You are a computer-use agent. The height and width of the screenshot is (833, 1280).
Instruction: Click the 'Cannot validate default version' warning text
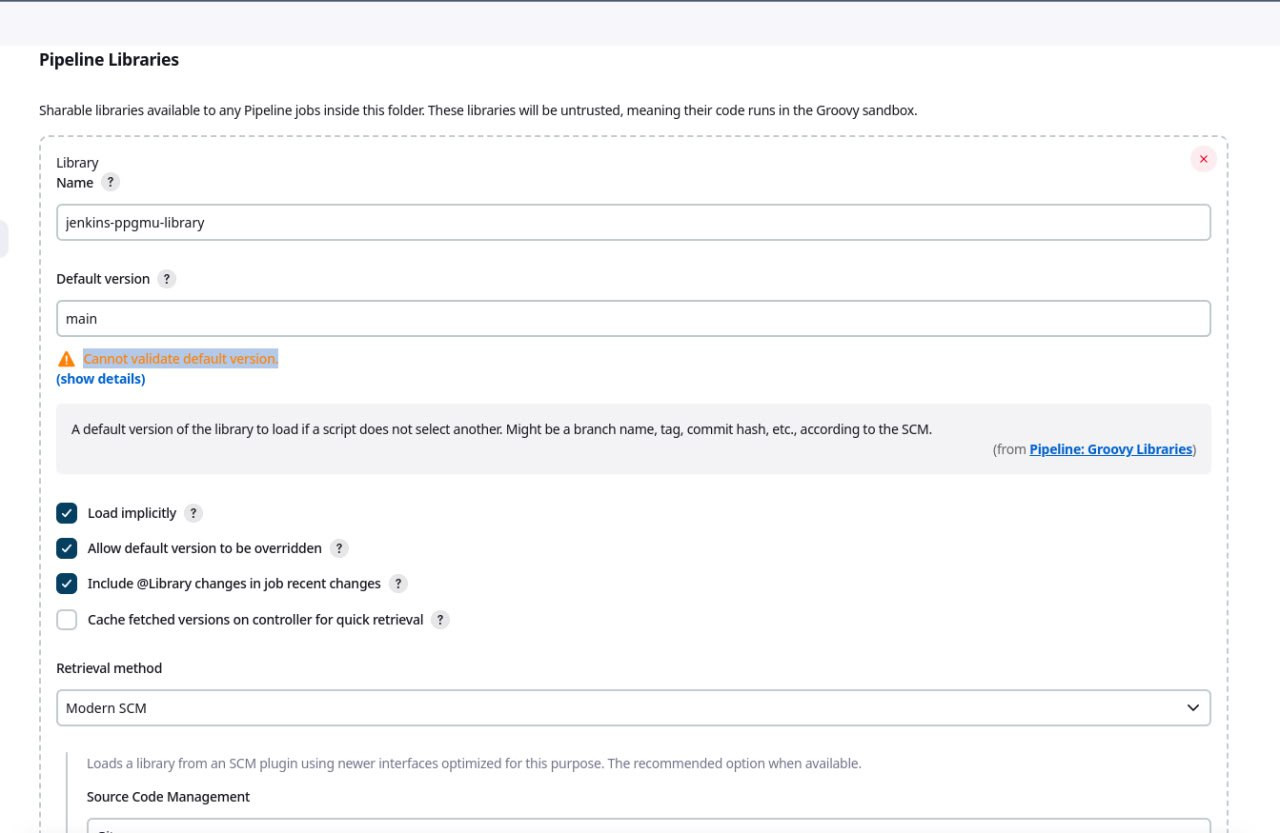coord(180,359)
